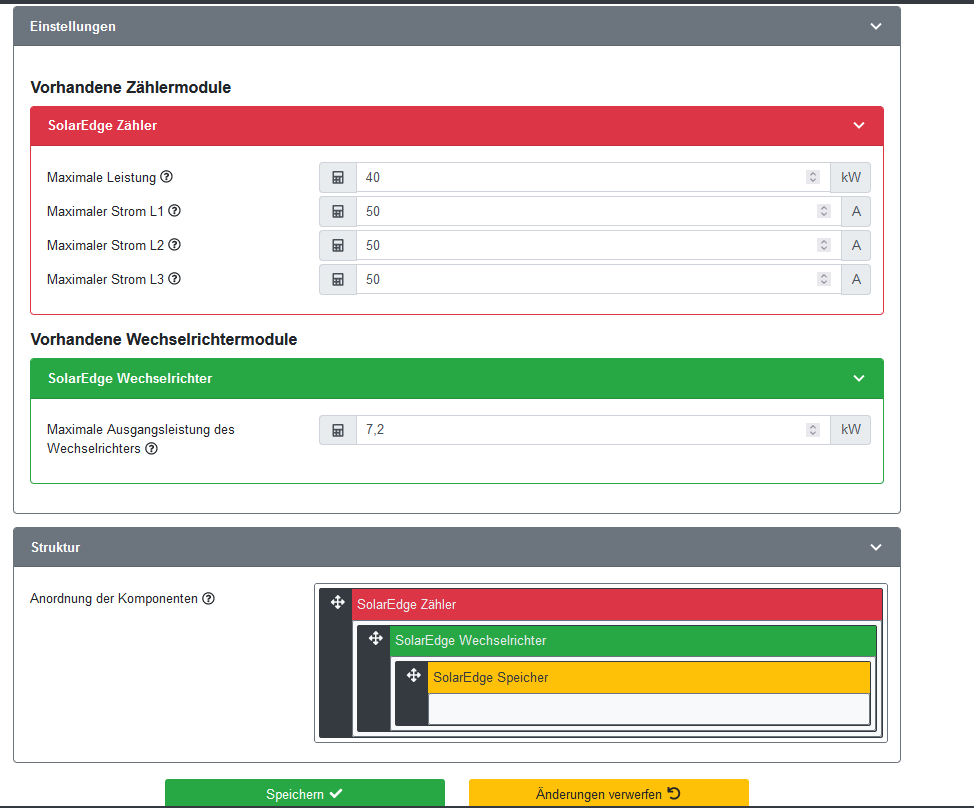This screenshot has height=808, width=974.
Task: Click move handle of SolarEdge Speicher component
Action: [413, 676]
